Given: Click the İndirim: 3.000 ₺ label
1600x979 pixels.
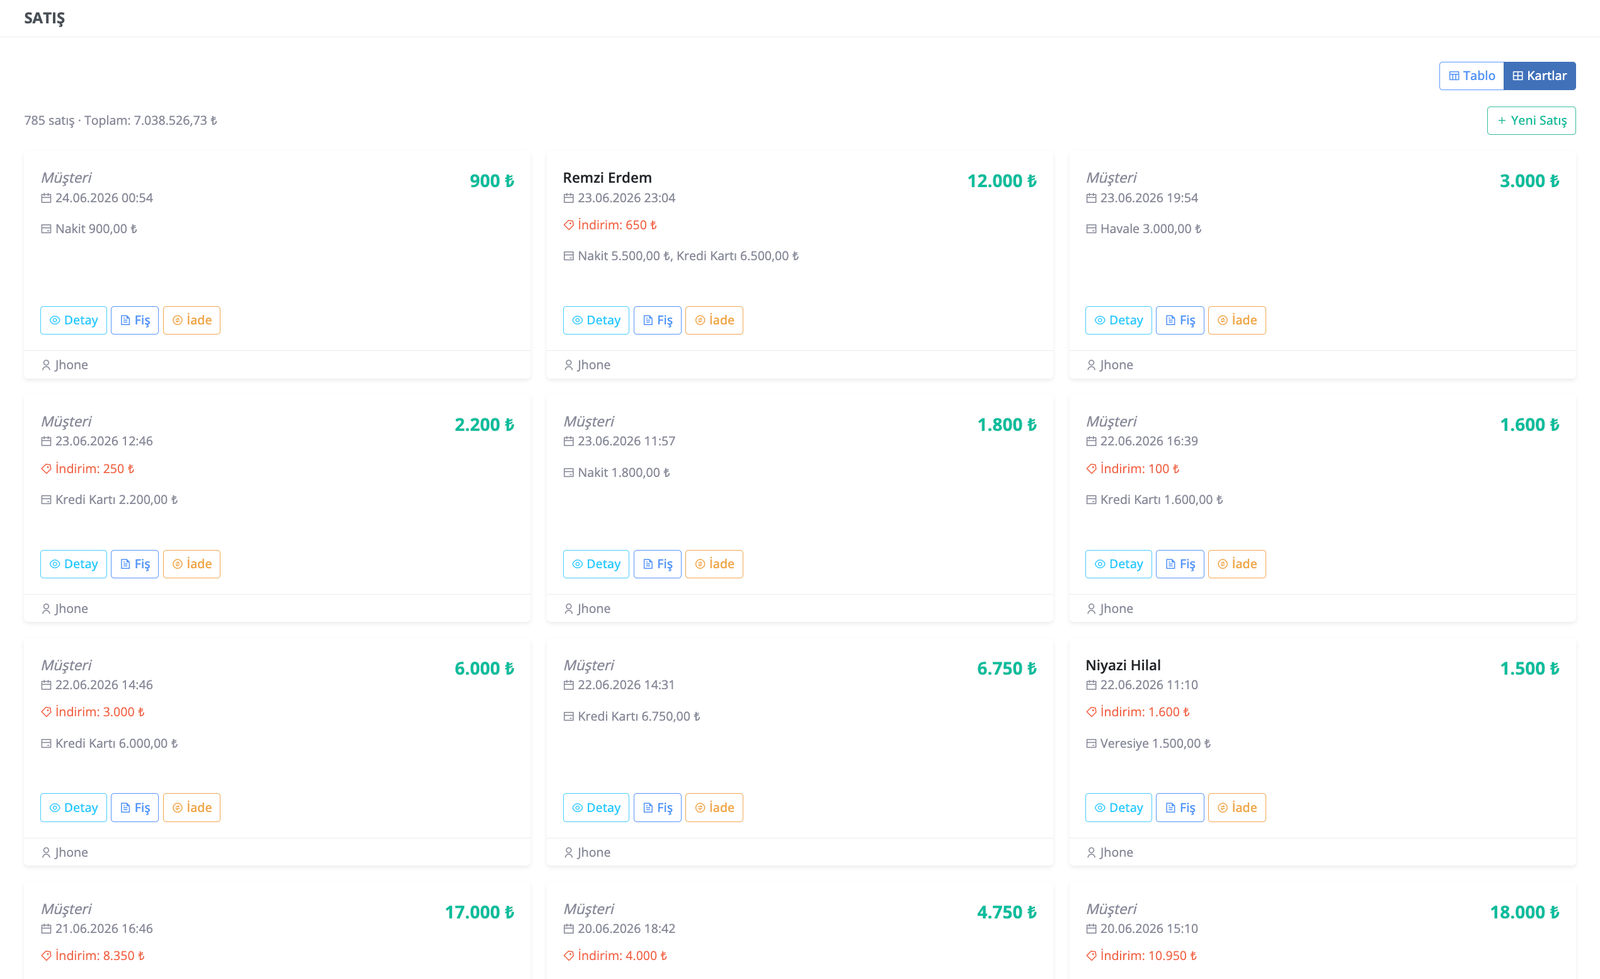Looking at the screenshot, I should pyautogui.click(x=92, y=713).
